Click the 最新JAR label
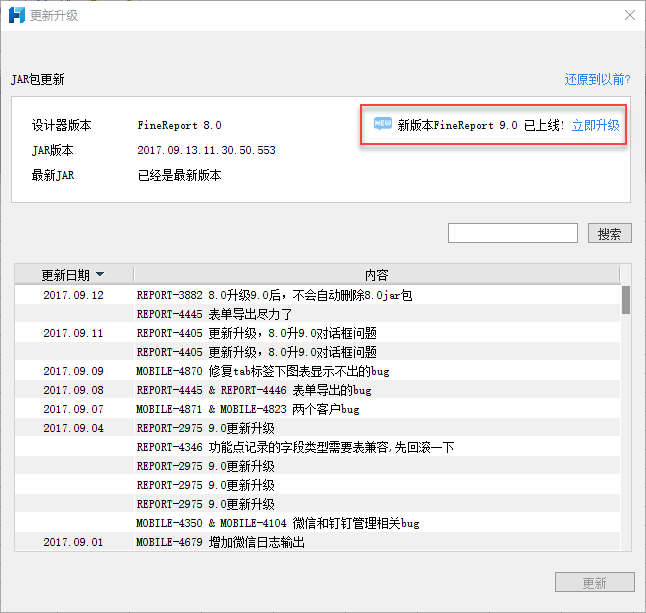 (x=53, y=175)
